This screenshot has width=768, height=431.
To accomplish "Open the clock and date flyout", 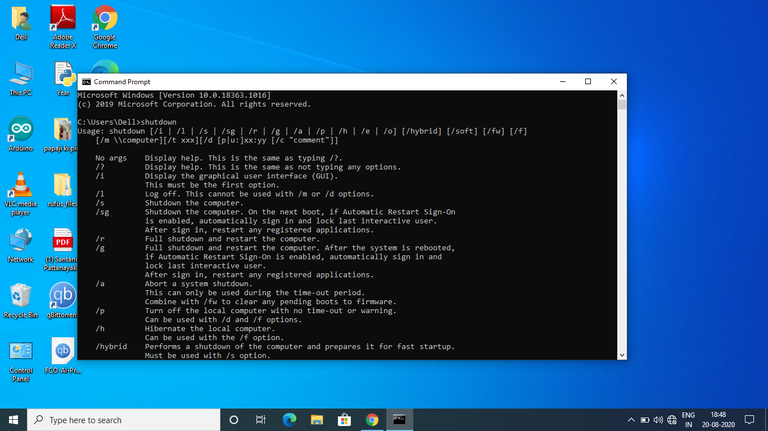I will tap(719, 420).
